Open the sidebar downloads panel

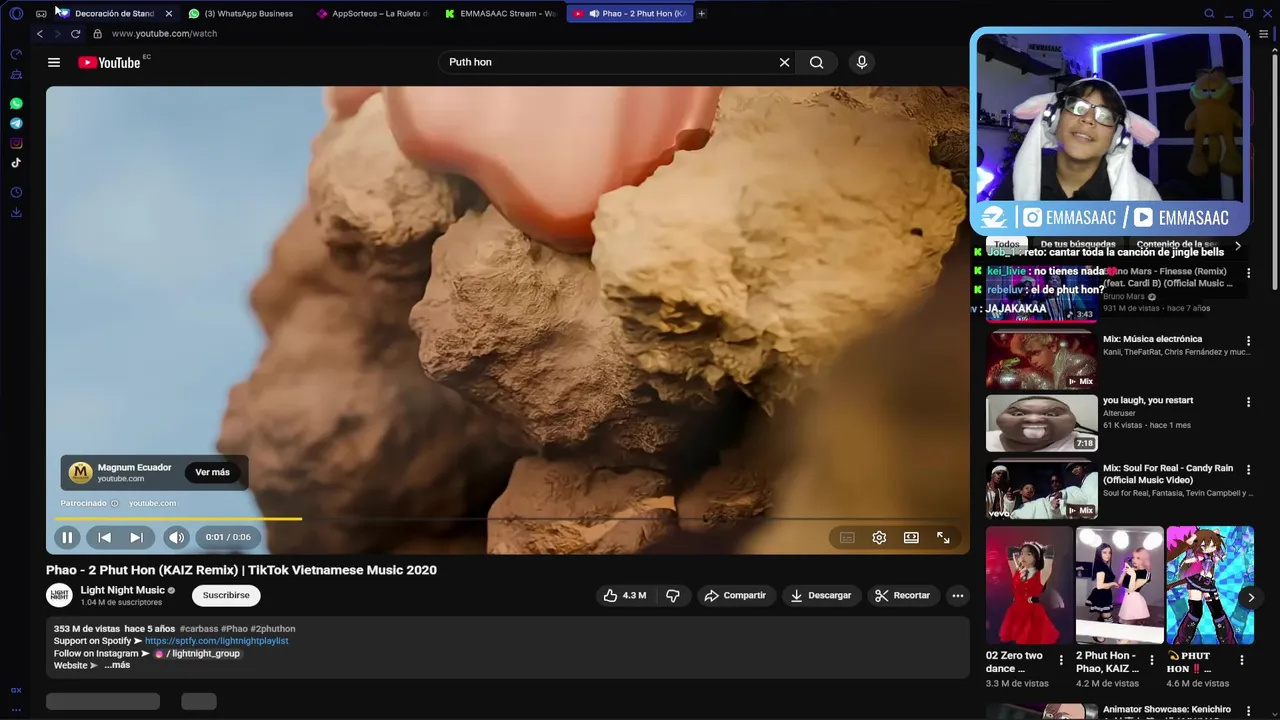pos(16,212)
